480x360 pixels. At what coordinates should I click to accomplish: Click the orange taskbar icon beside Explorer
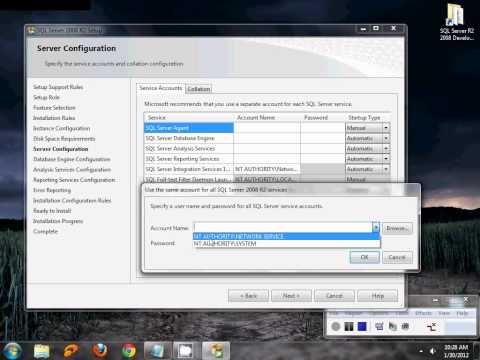[71, 351]
